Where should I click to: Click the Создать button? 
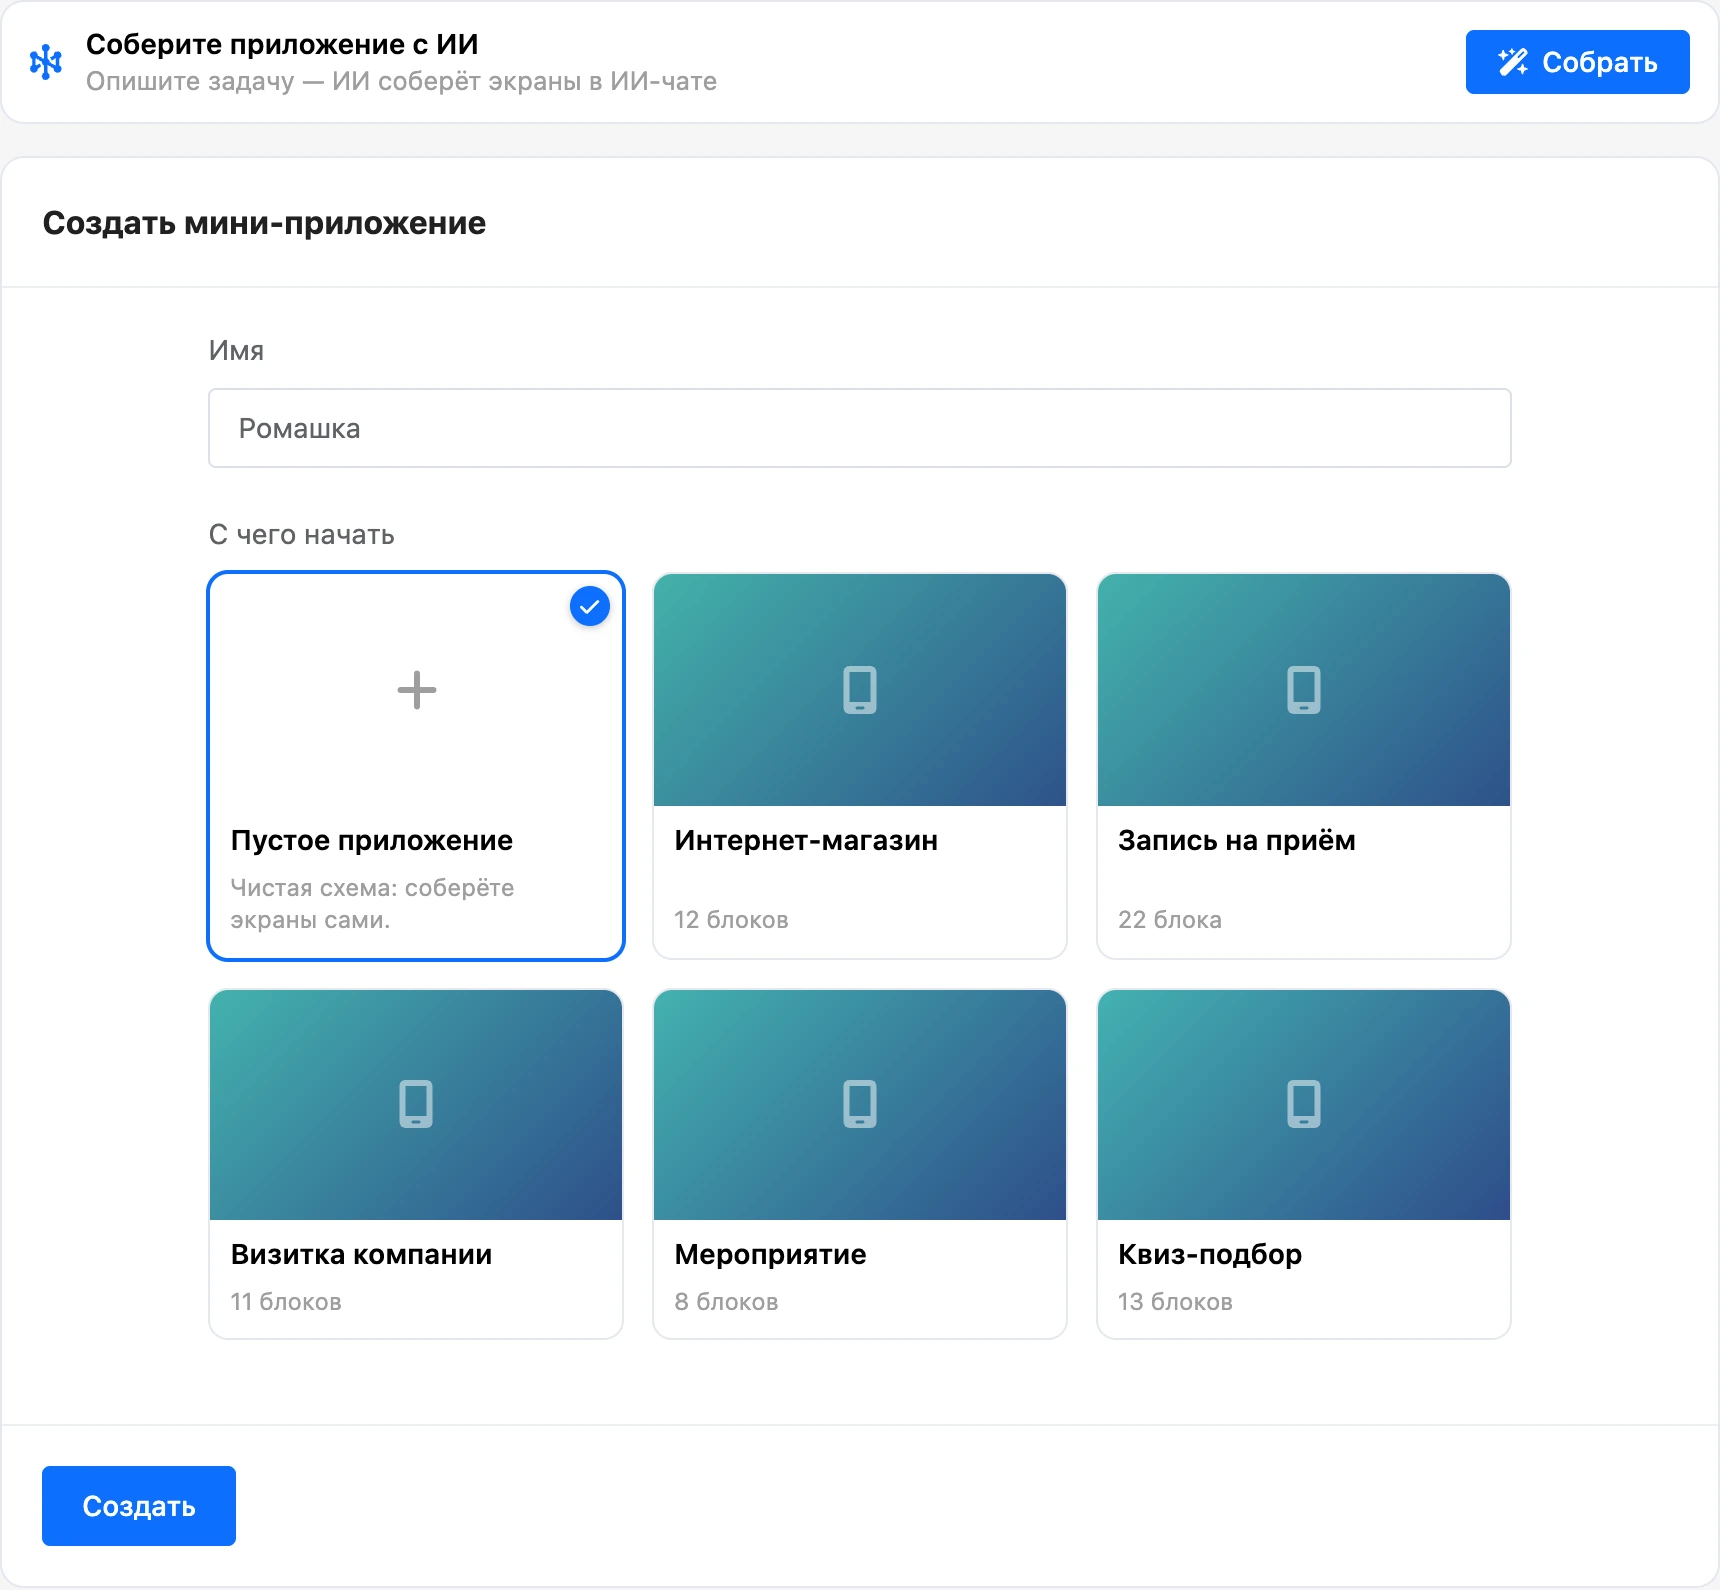pos(139,1506)
